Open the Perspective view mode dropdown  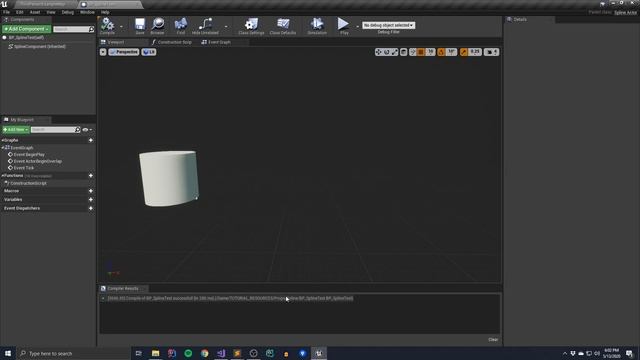click(x=124, y=52)
